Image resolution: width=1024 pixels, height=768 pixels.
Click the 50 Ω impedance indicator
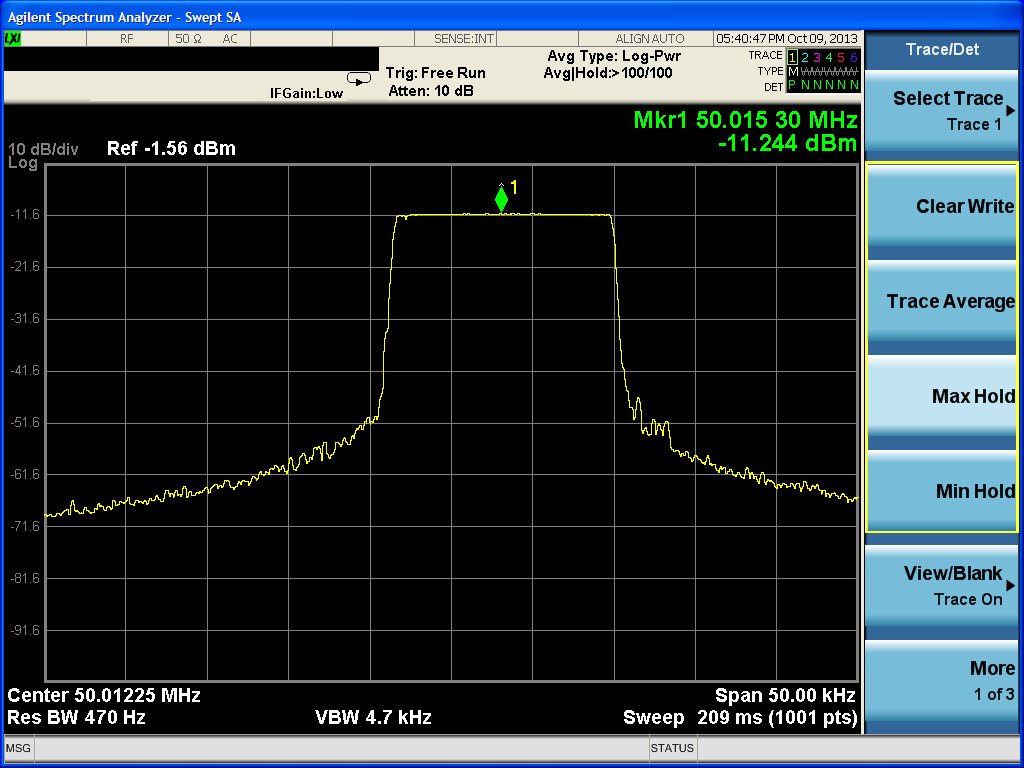coord(188,39)
